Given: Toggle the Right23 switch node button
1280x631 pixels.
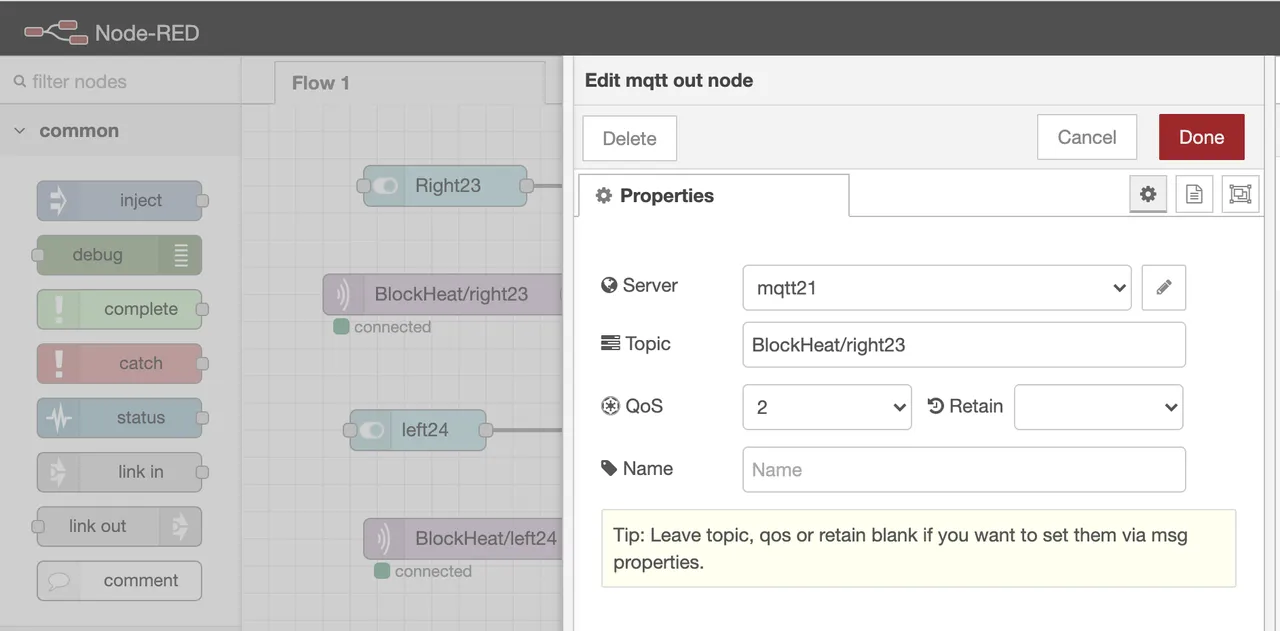Looking at the screenshot, I should [383, 186].
